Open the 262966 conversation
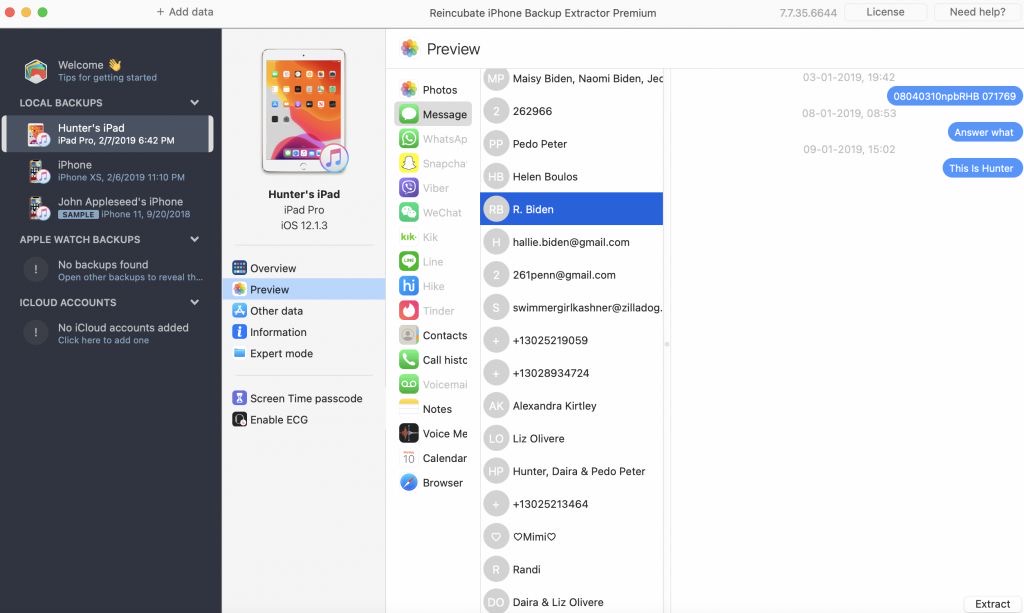 [571, 111]
